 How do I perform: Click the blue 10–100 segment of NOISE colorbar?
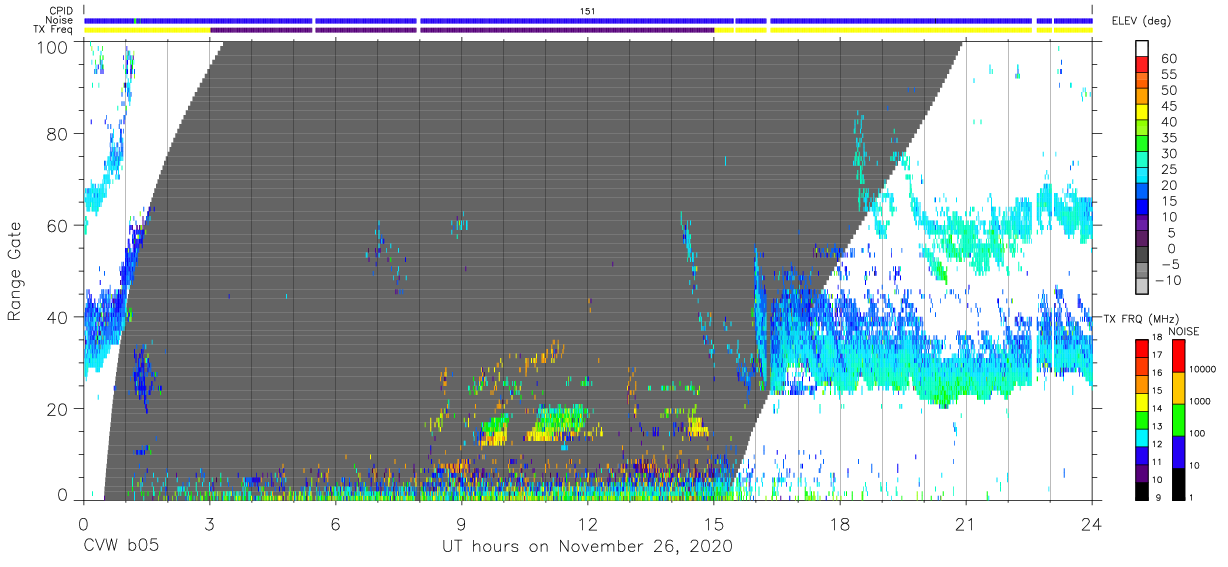click(1179, 452)
